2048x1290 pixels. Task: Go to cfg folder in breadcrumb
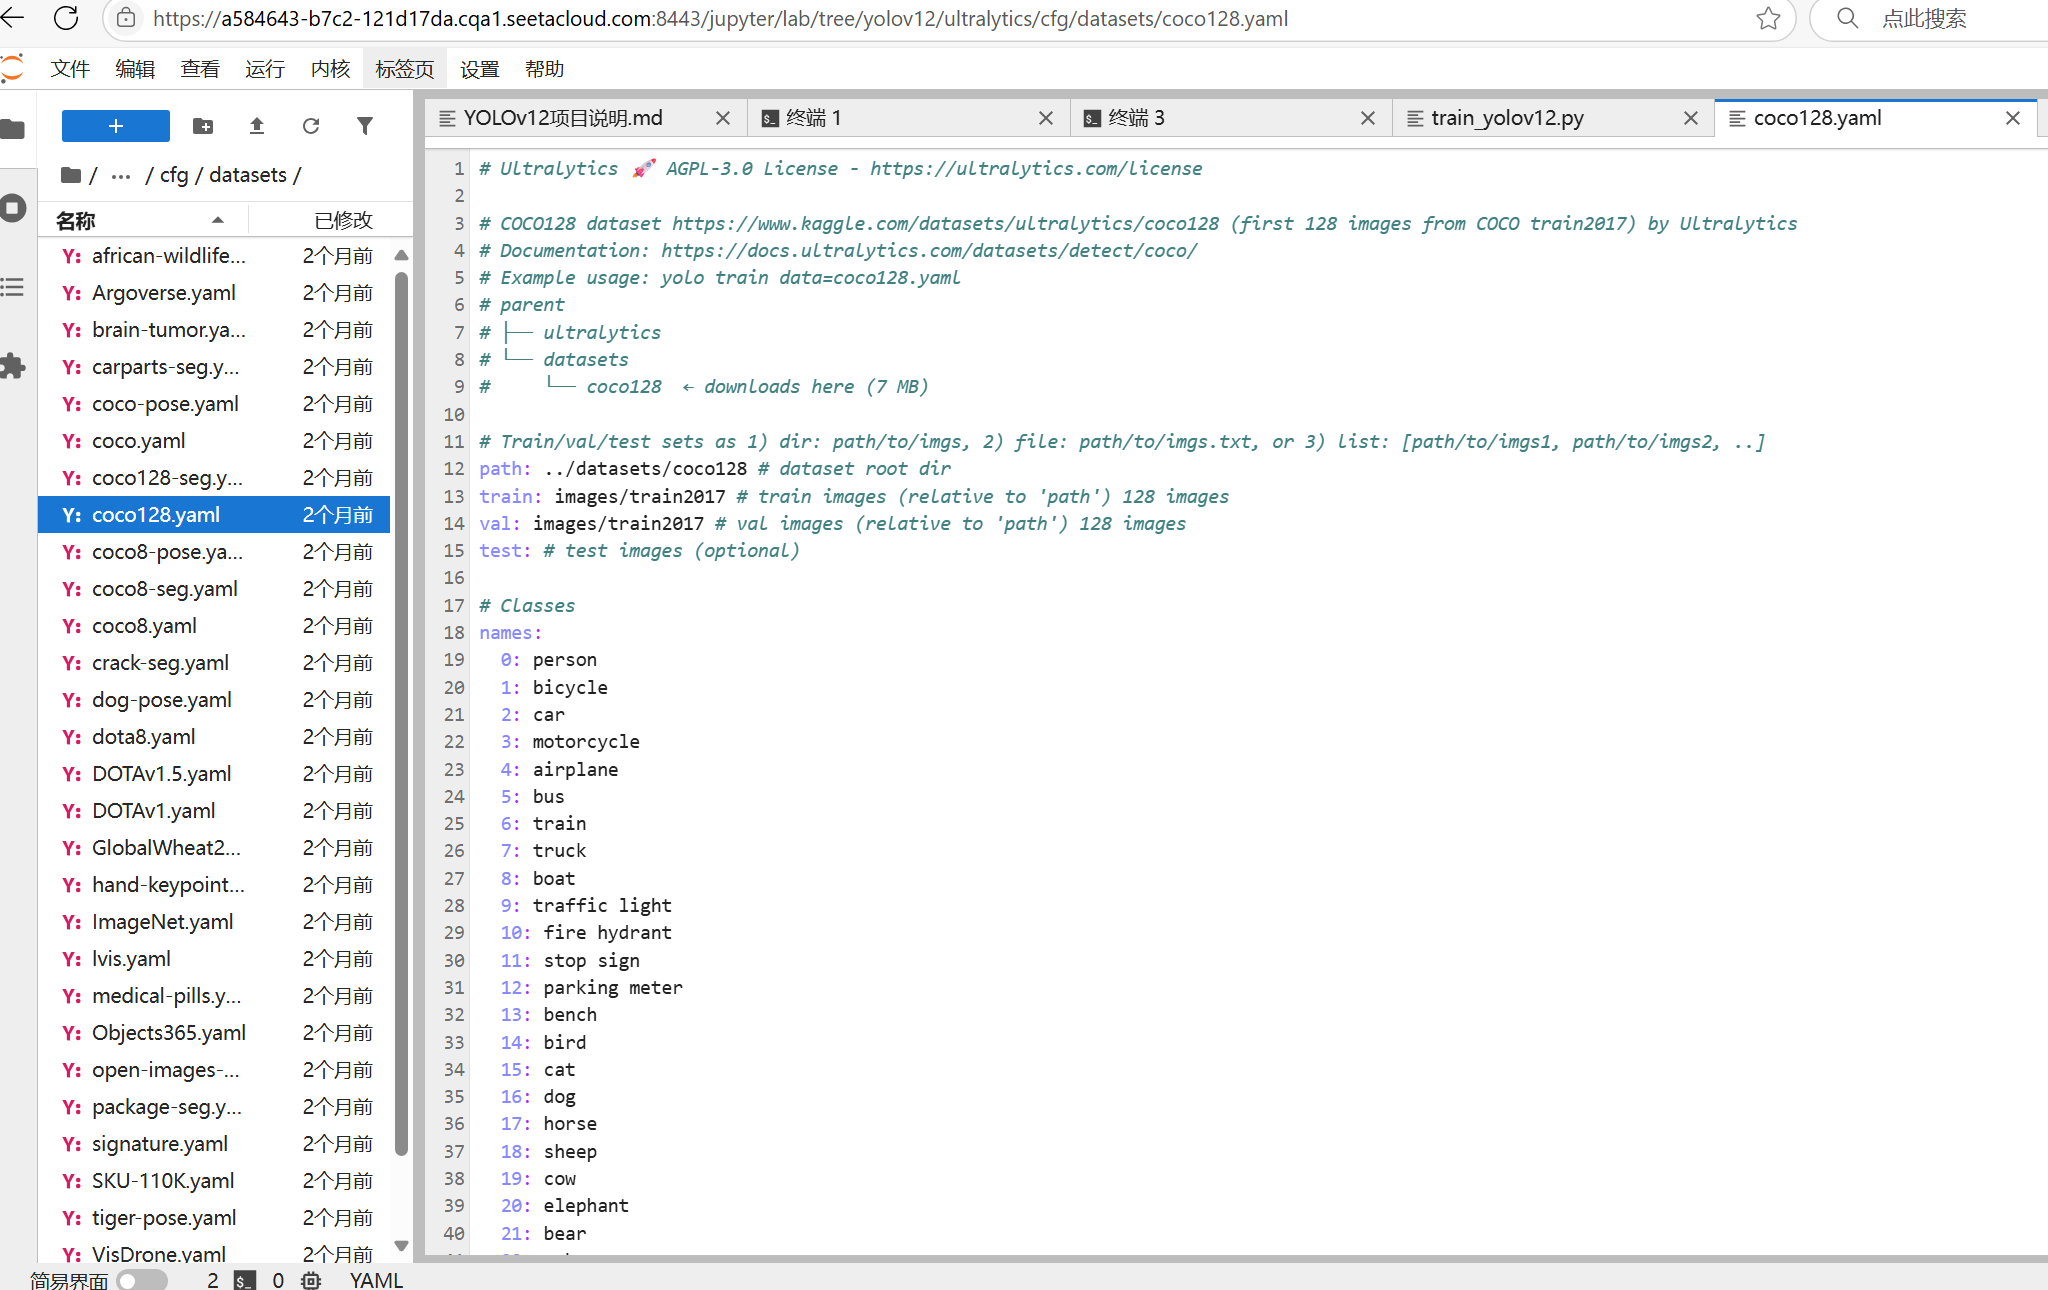point(174,176)
